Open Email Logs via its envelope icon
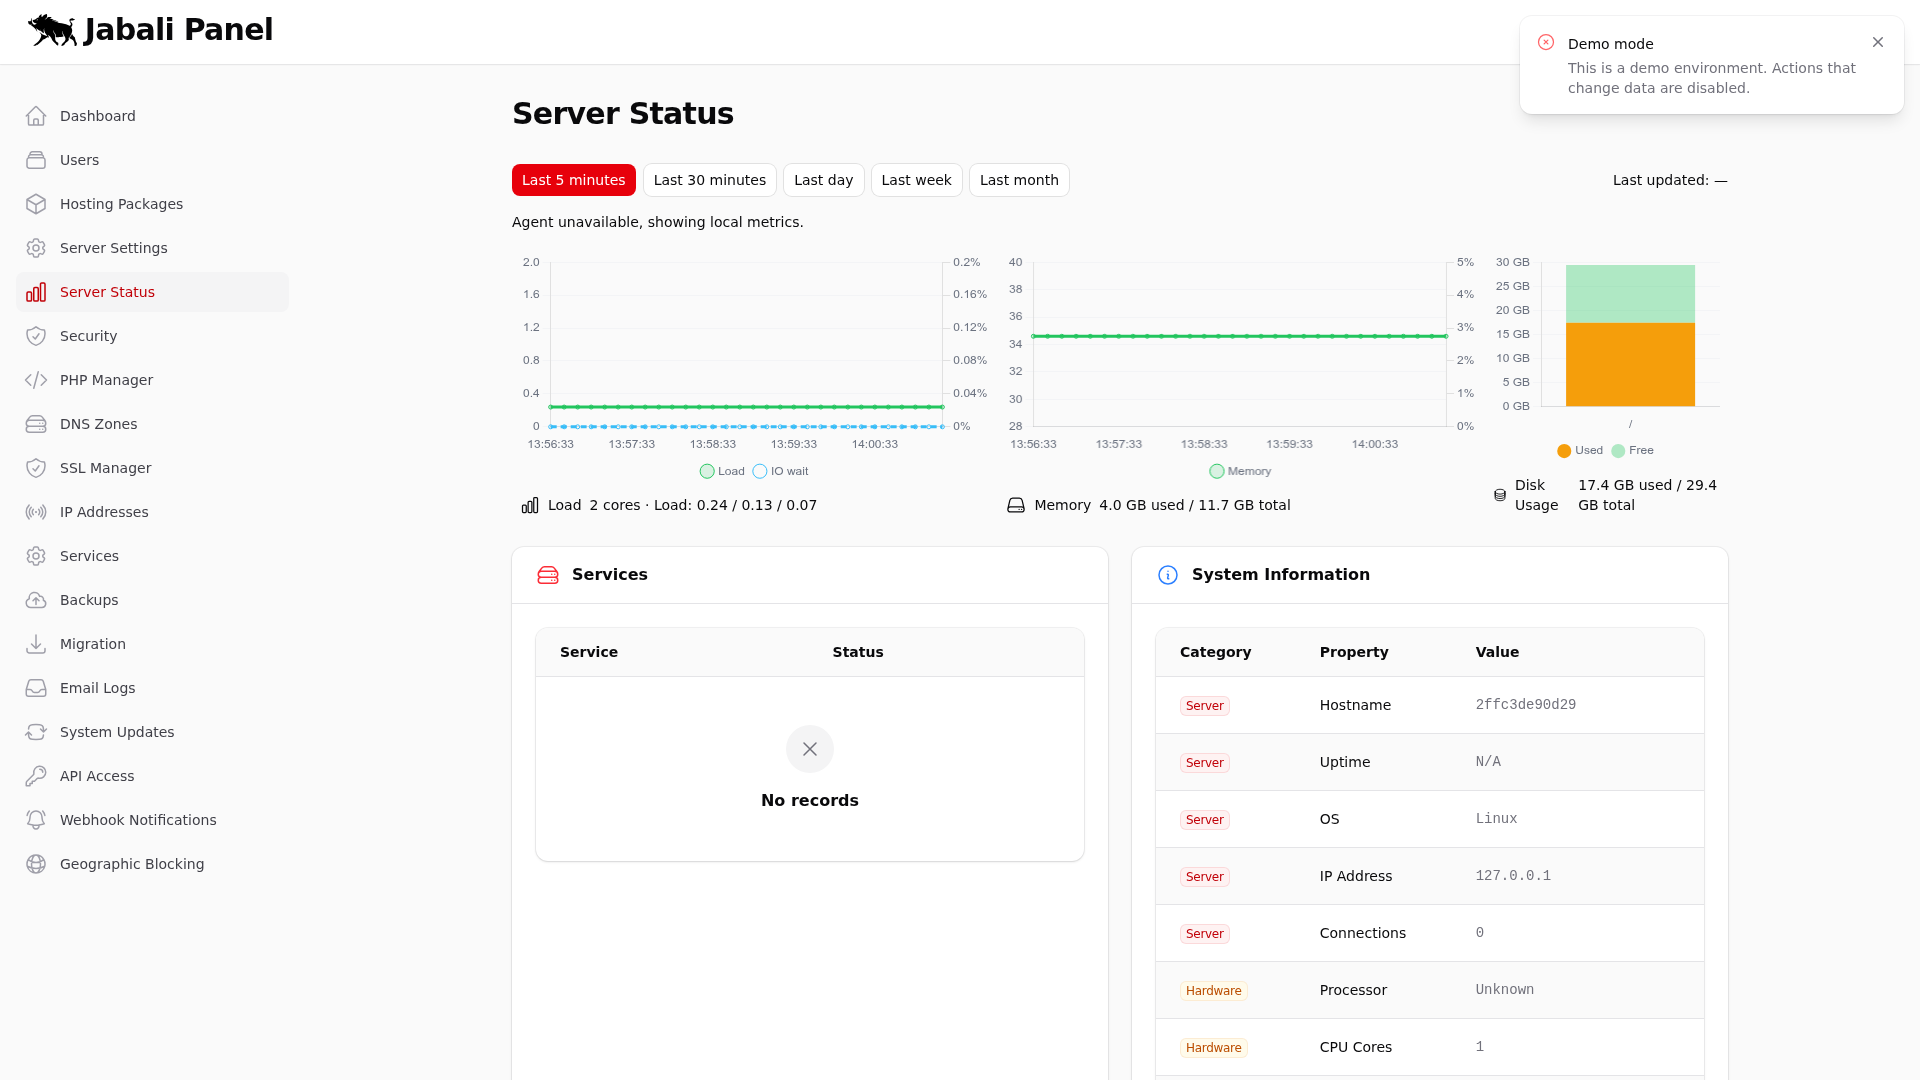This screenshot has height=1080, width=1920. pos(36,688)
